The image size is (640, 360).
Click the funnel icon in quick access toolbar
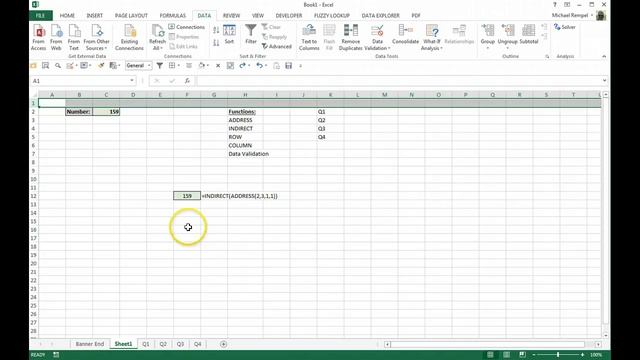tap(160, 66)
